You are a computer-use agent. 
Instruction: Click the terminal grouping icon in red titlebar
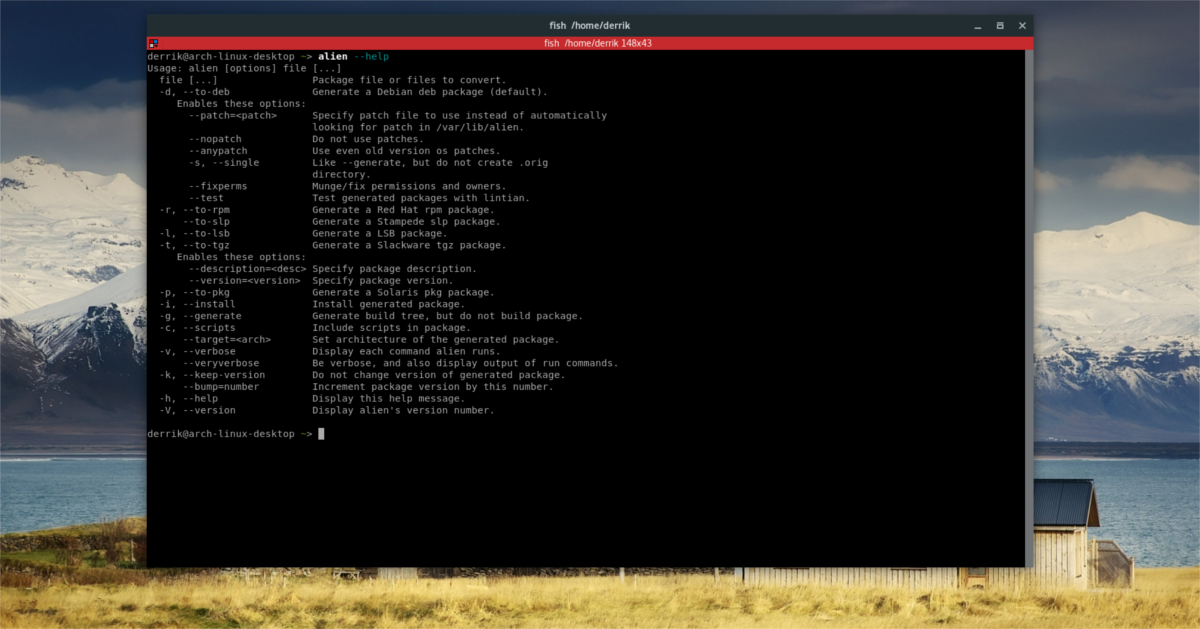point(153,43)
